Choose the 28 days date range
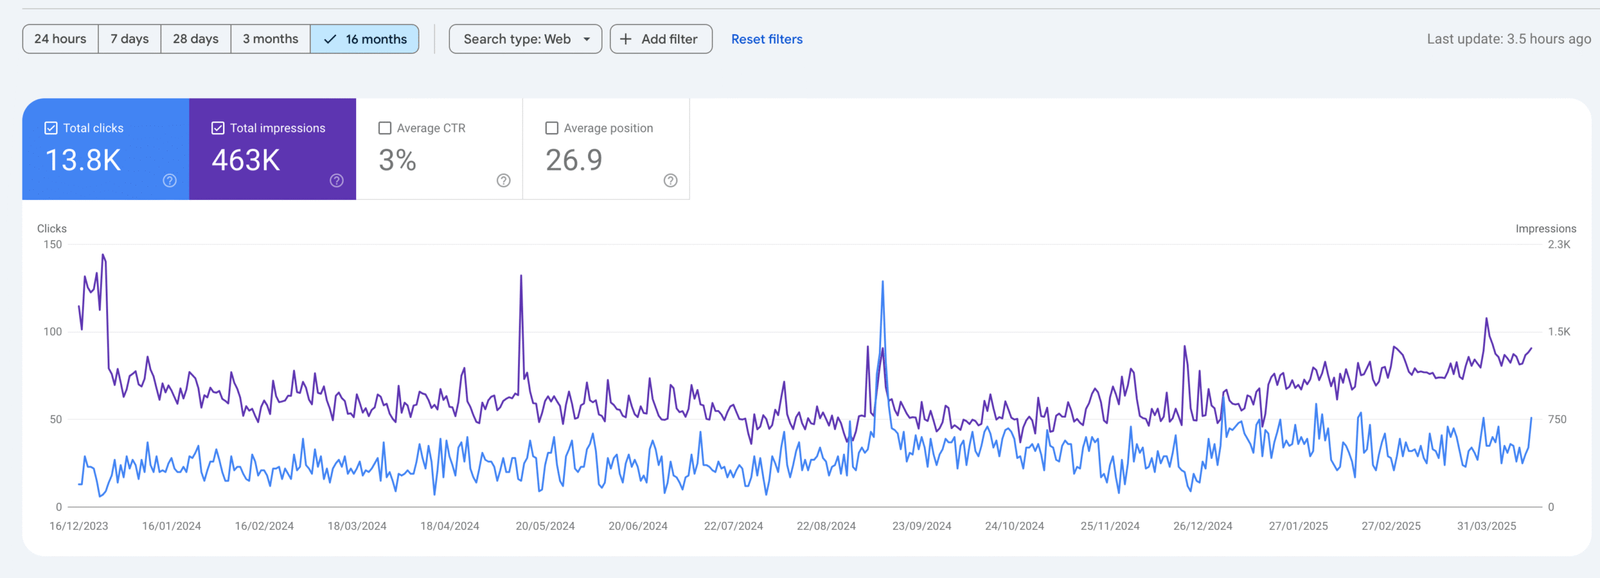 (196, 39)
